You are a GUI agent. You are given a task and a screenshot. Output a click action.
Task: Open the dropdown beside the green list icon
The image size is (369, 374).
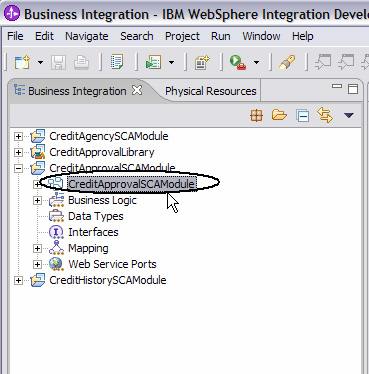pyautogui.click(x=171, y=62)
